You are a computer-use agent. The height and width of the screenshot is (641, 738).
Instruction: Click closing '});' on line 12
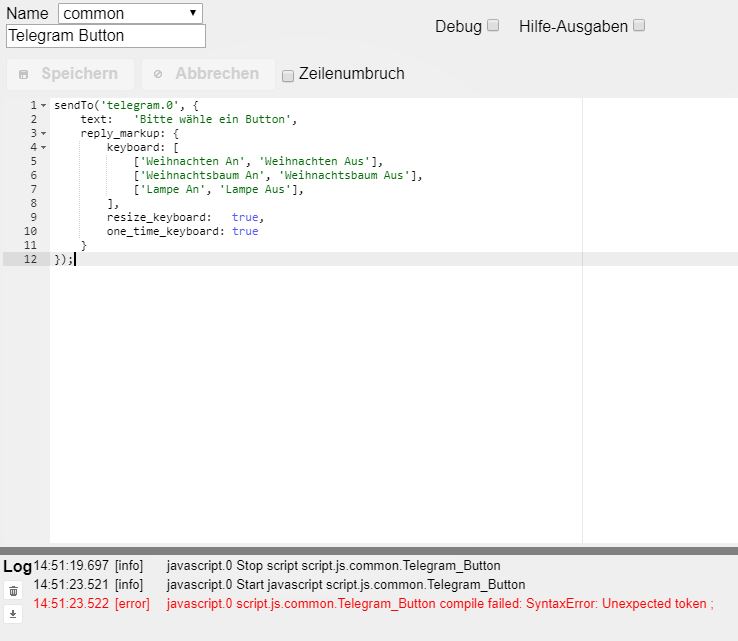64,259
